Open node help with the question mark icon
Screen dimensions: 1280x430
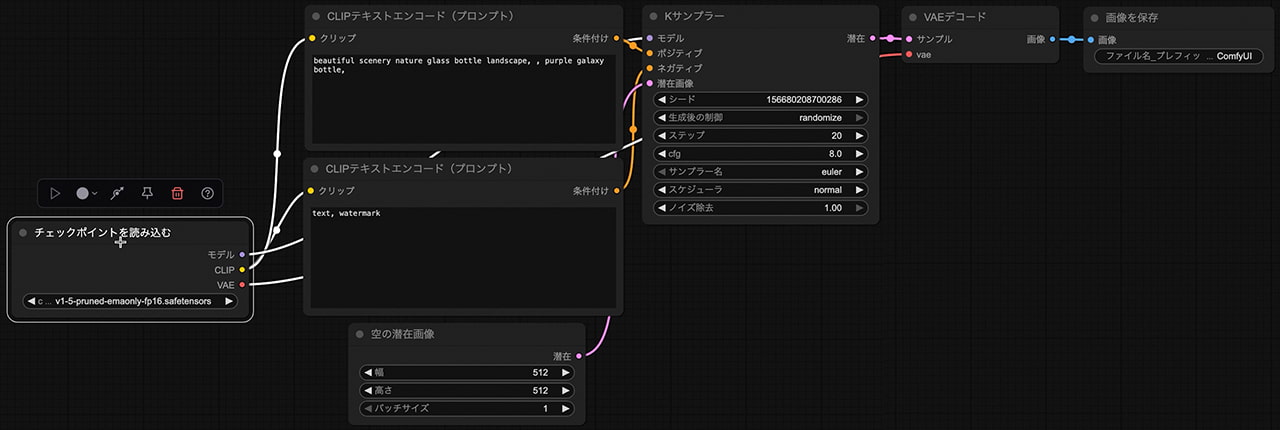[x=207, y=193]
